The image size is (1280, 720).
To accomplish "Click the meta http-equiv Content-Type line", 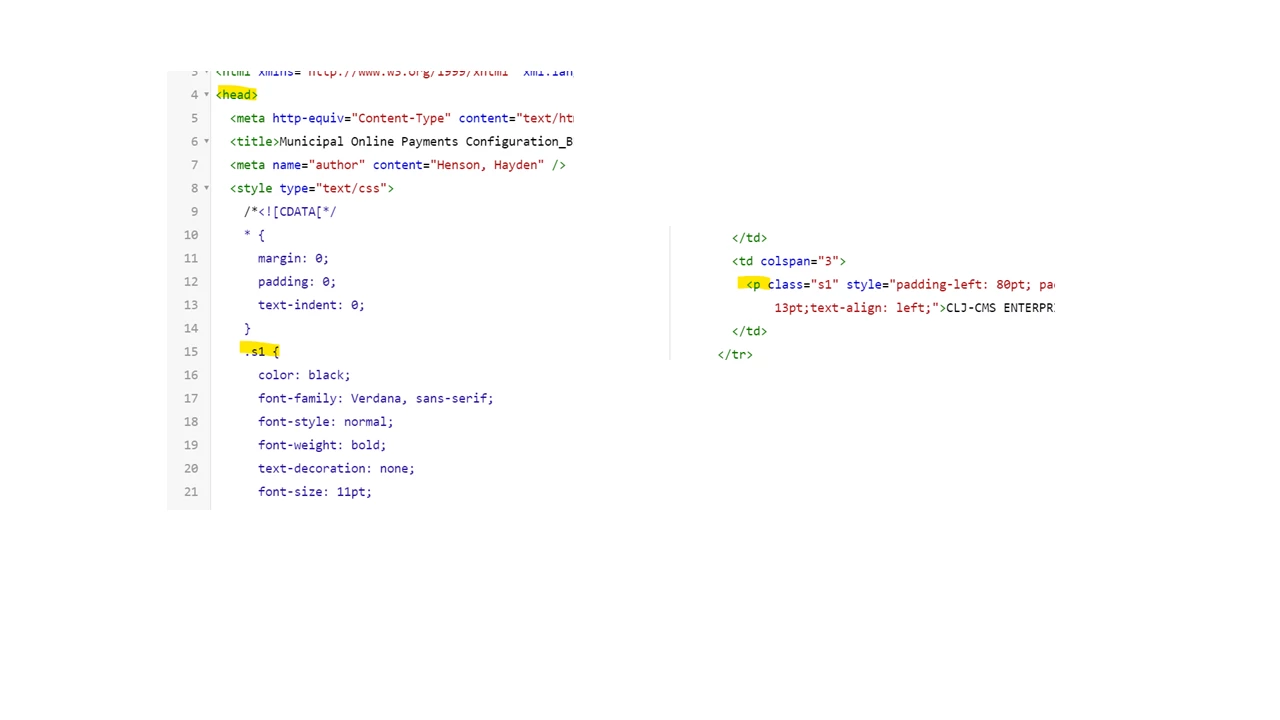I will pyautogui.click(x=401, y=118).
